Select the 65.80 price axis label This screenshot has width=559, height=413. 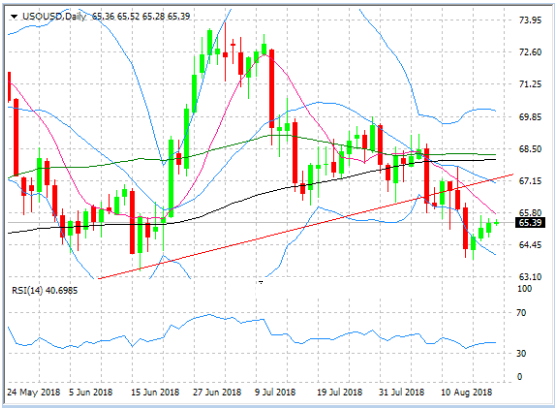coord(530,213)
